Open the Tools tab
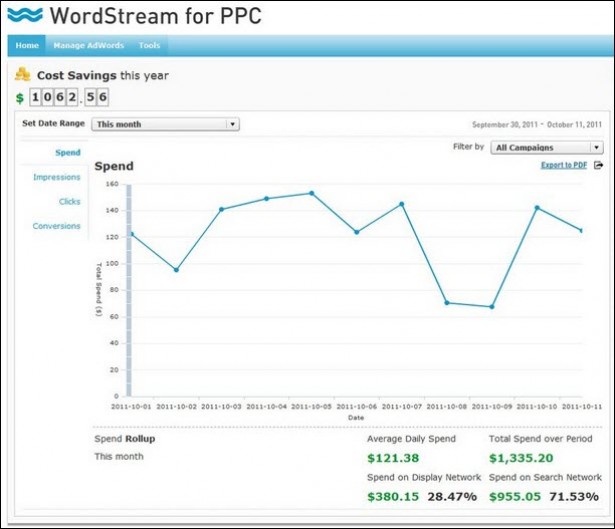Screen dimensions: 615x529 coord(149,45)
